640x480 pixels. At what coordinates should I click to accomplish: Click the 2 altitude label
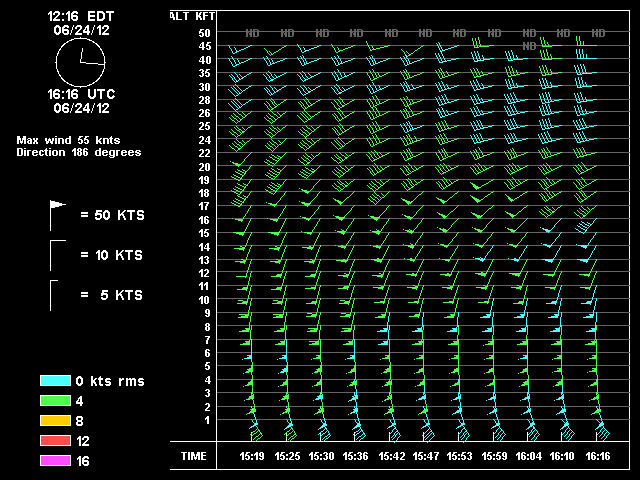(x=207, y=407)
